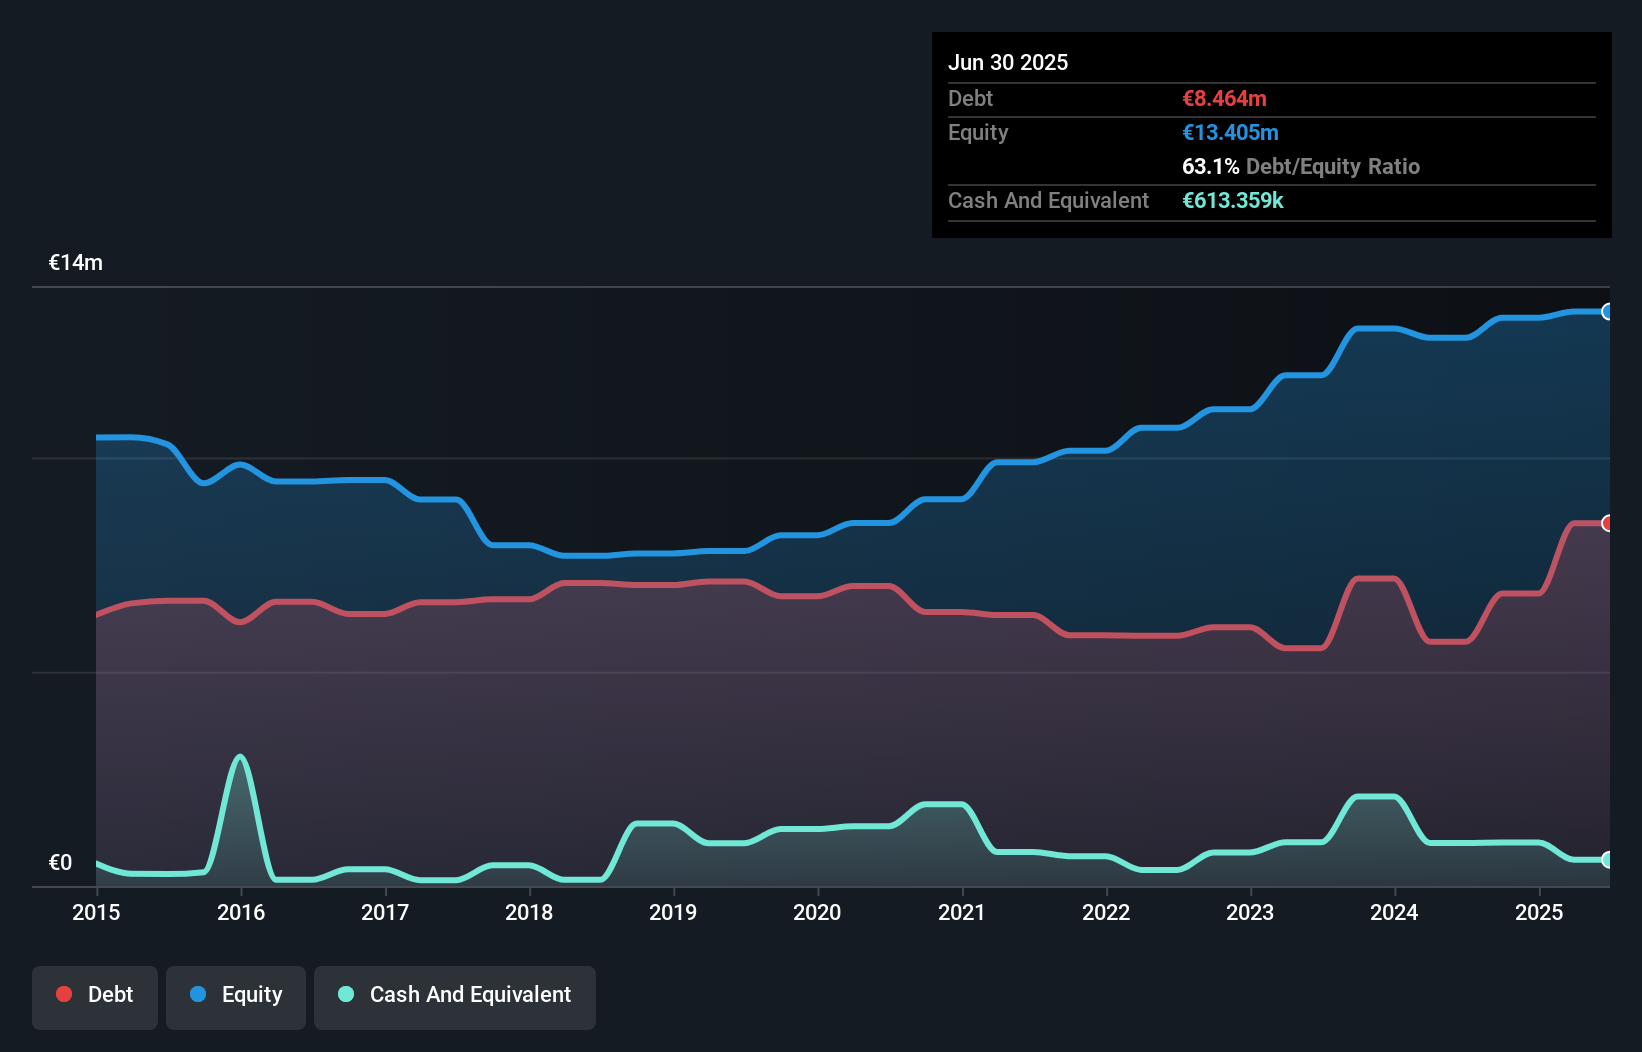Image resolution: width=1642 pixels, height=1052 pixels.
Task: Click the €13.405m Equity value
Action: pyautogui.click(x=1230, y=132)
